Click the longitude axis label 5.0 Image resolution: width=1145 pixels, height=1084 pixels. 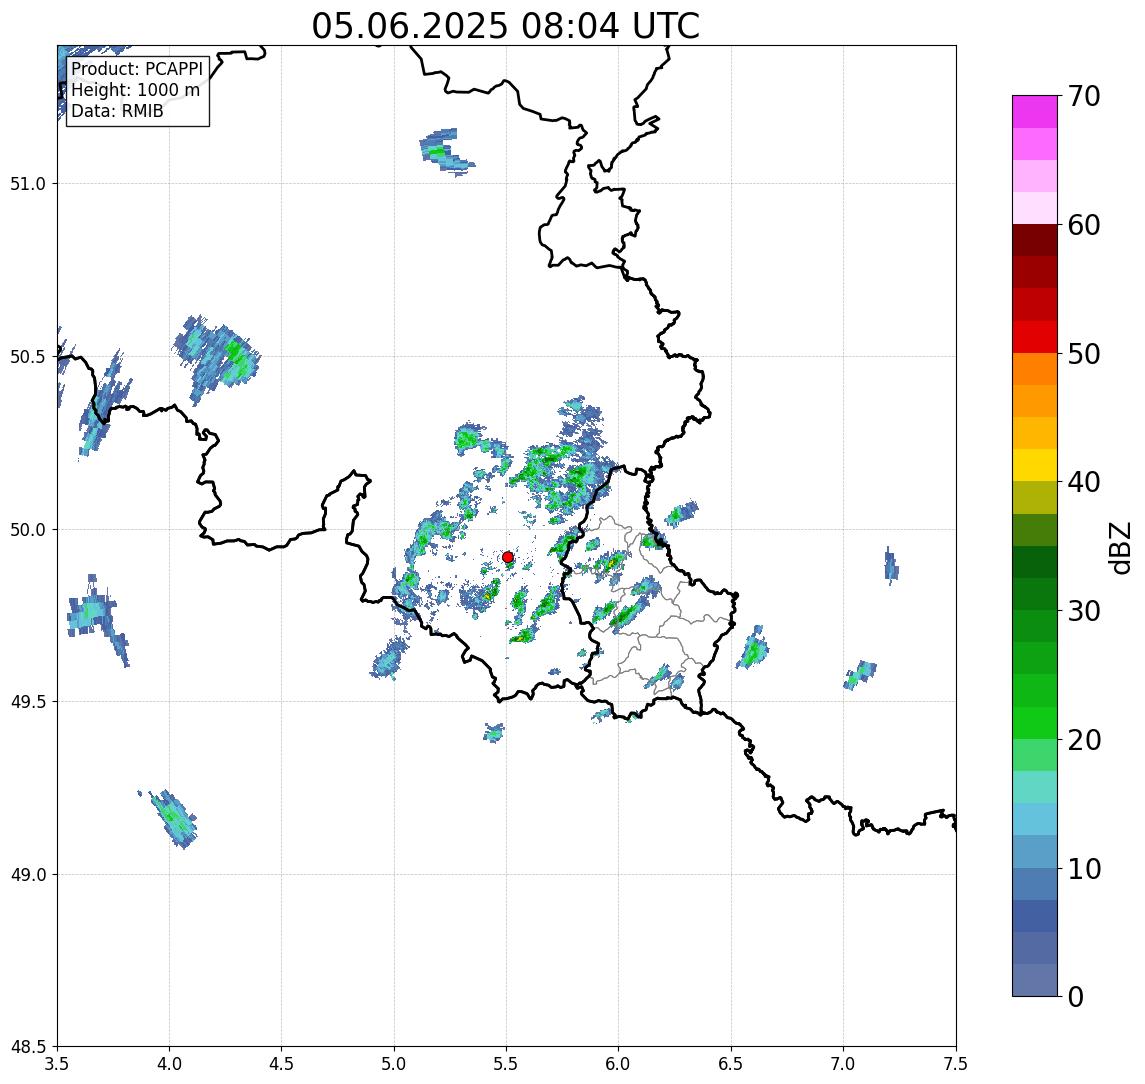[x=394, y=1064]
